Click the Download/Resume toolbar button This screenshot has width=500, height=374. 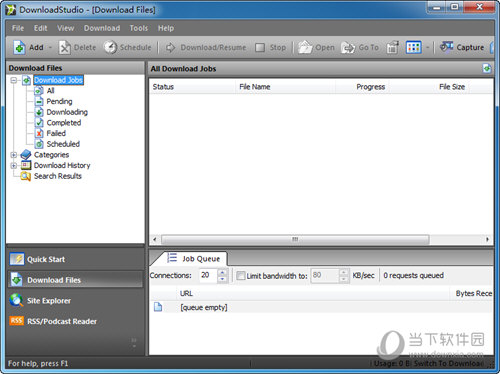point(206,48)
